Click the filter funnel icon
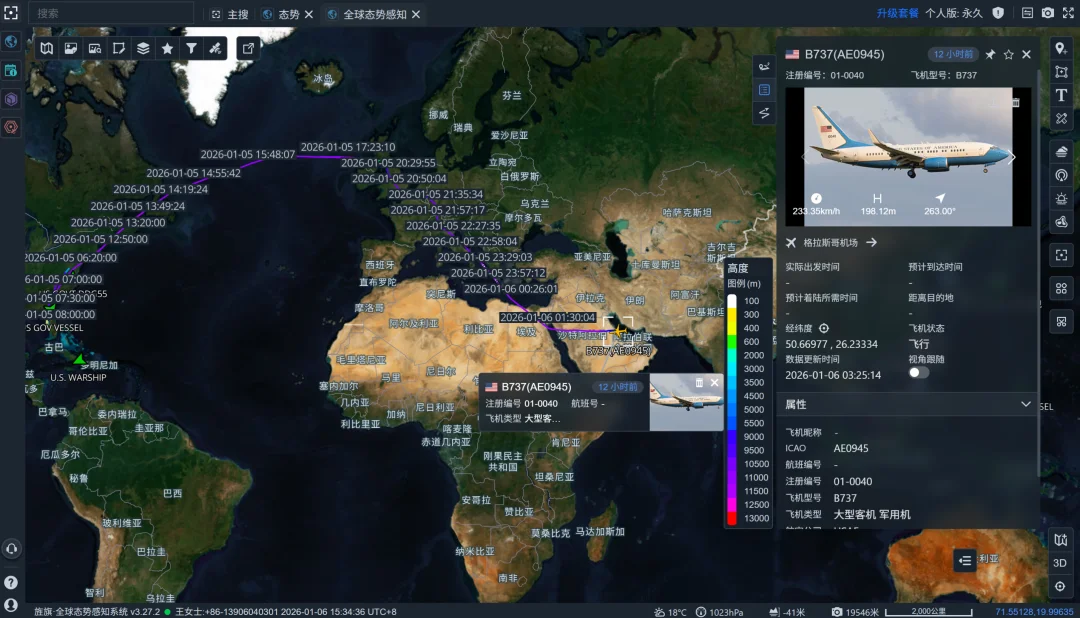1080x618 pixels. (x=191, y=48)
